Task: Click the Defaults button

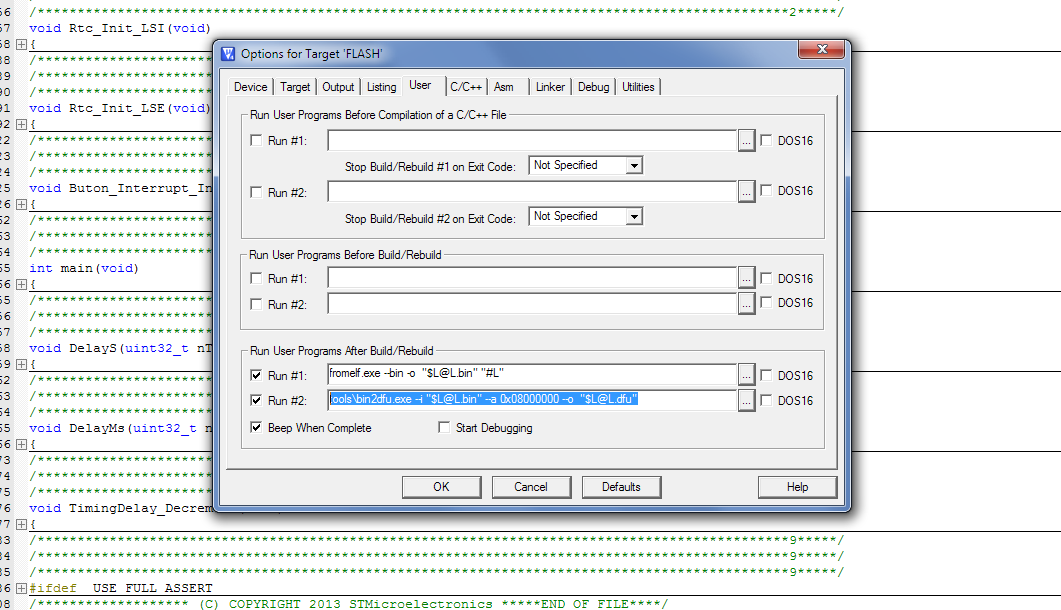Action: point(621,487)
